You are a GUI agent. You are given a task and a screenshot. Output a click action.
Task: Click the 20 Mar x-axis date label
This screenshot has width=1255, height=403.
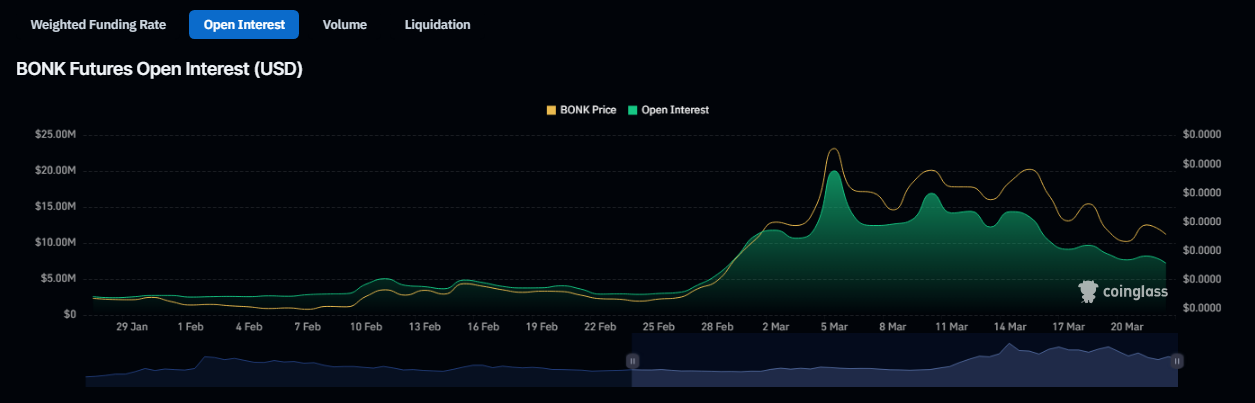coord(1127,327)
